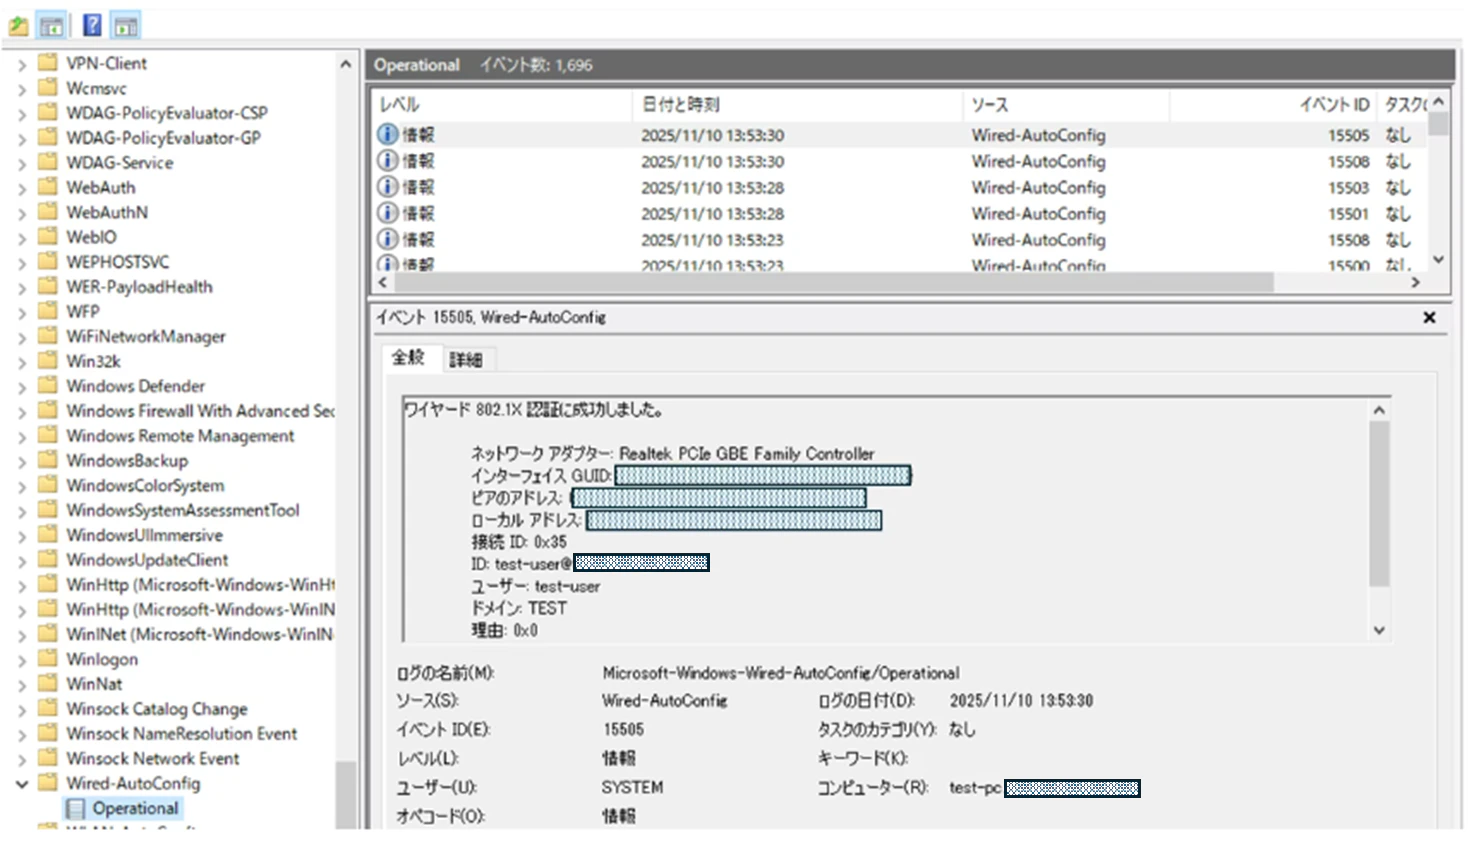Image resolution: width=1481 pixels, height=843 pixels.
Task: Sort by the ソース column header
Action: coord(1066,104)
